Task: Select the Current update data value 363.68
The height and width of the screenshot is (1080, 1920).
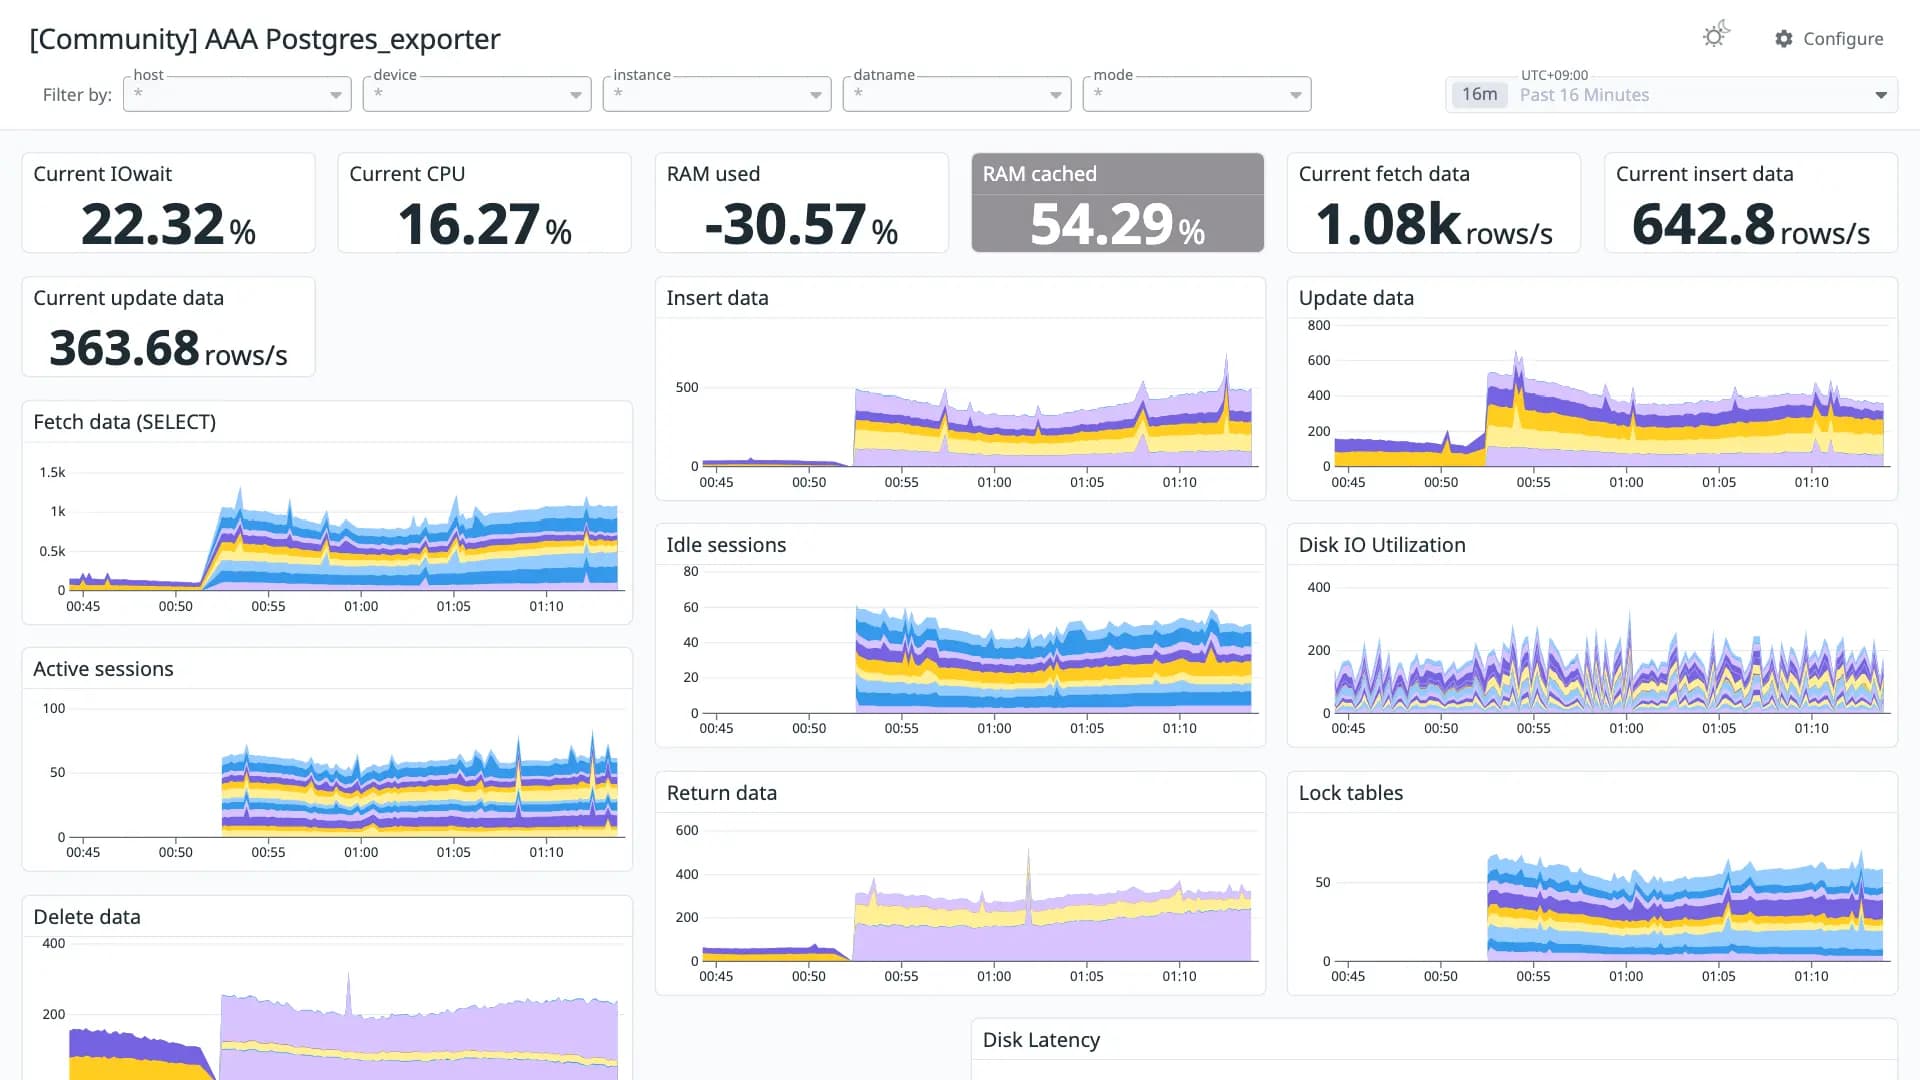Action: [124, 348]
